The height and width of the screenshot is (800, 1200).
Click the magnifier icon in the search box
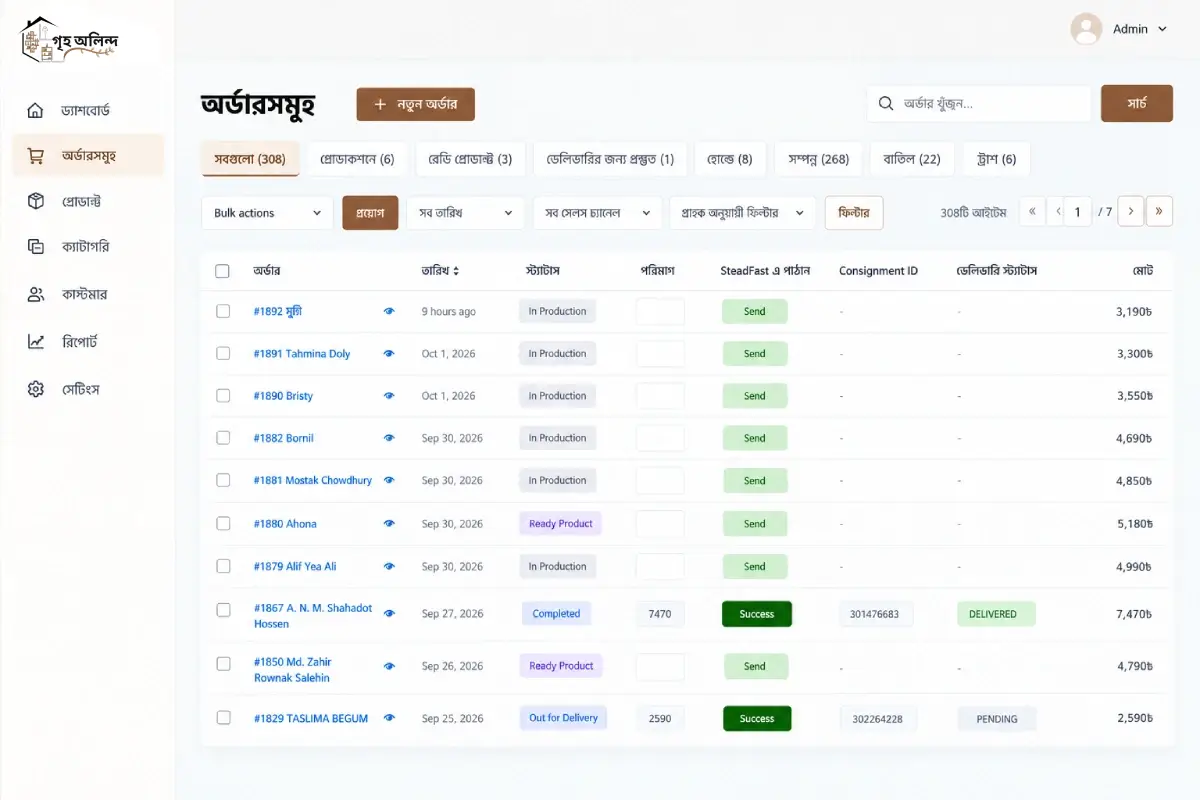point(885,103)
